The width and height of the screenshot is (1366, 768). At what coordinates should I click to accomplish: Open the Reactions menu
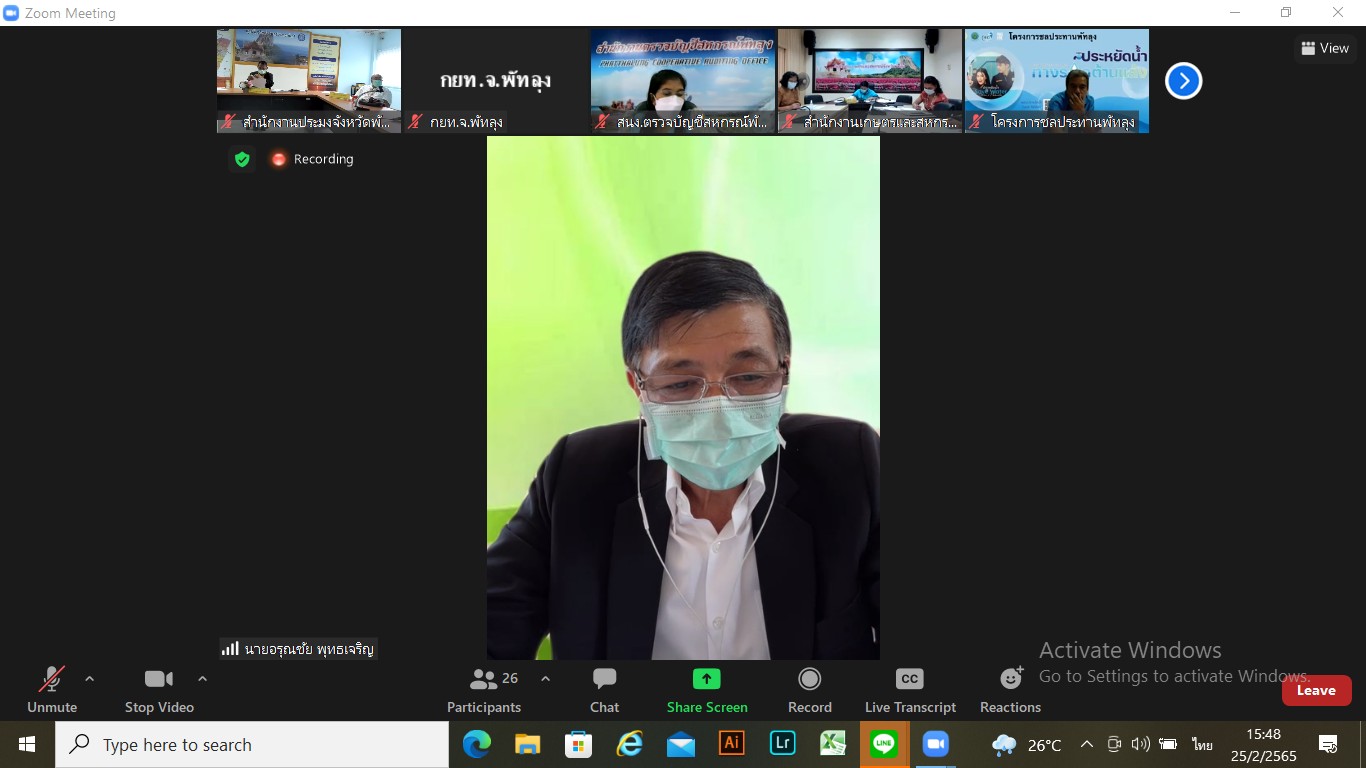pos(1010,690)
